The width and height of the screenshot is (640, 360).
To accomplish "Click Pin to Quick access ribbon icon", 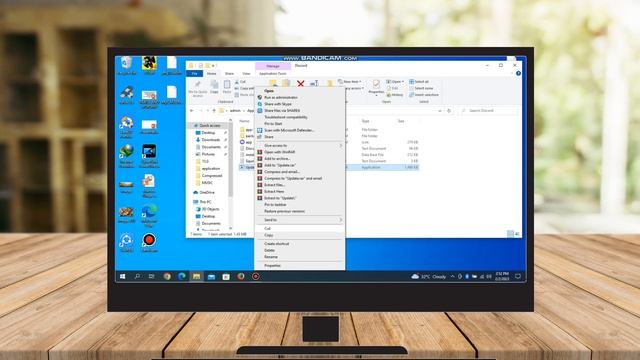I will (x=198, y=89).
